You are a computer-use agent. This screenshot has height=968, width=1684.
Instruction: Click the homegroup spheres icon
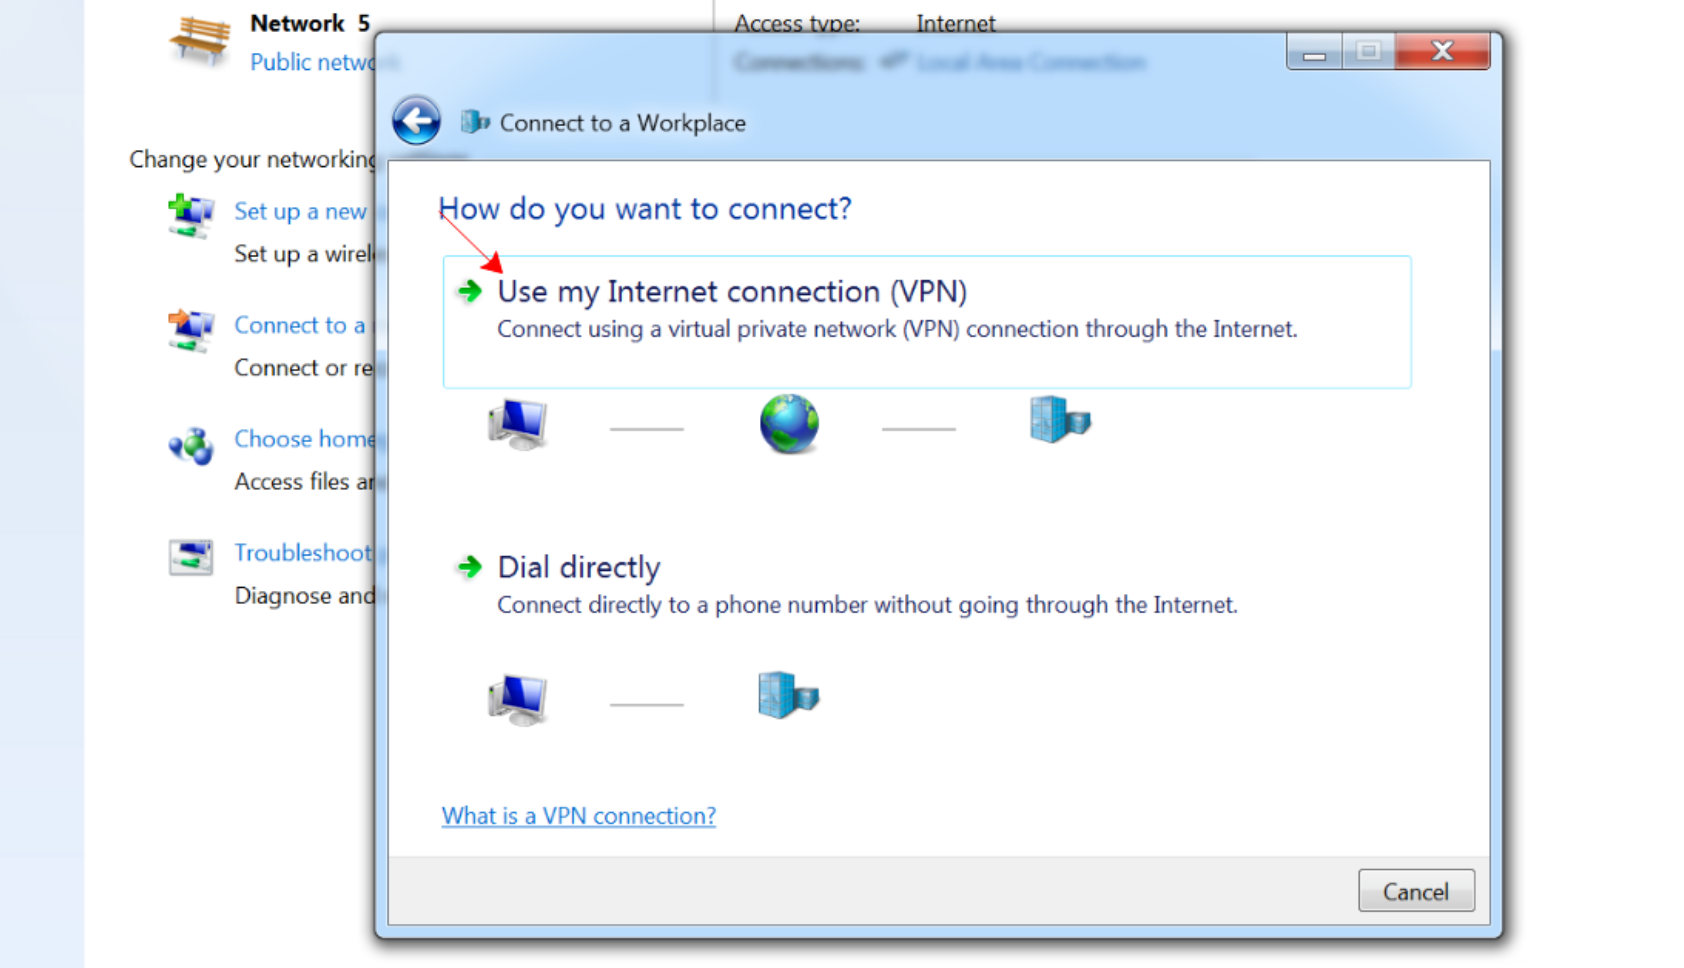pos(190,446)
